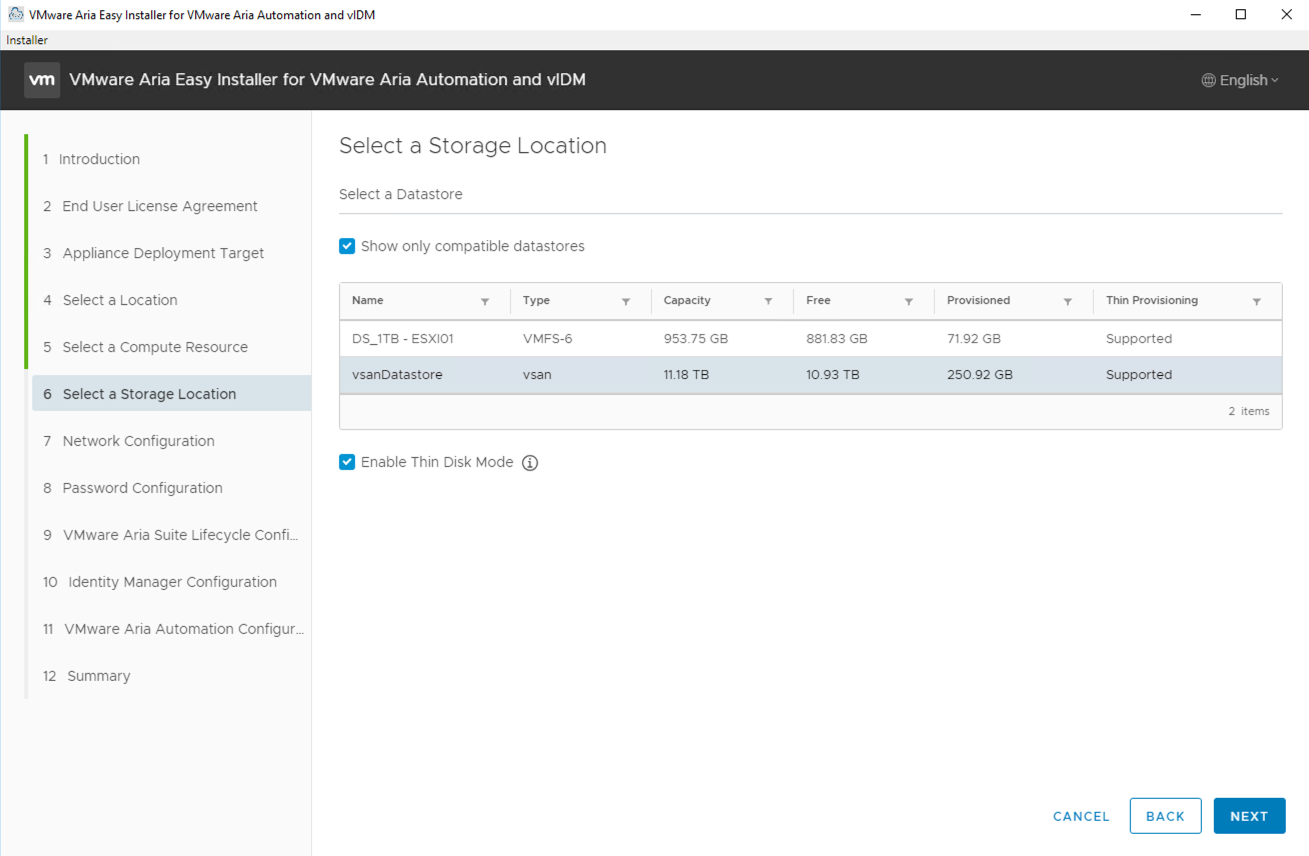Open the Name column filter icon
The width and height of the screenshot is (1309, 856).
[485, 301]
